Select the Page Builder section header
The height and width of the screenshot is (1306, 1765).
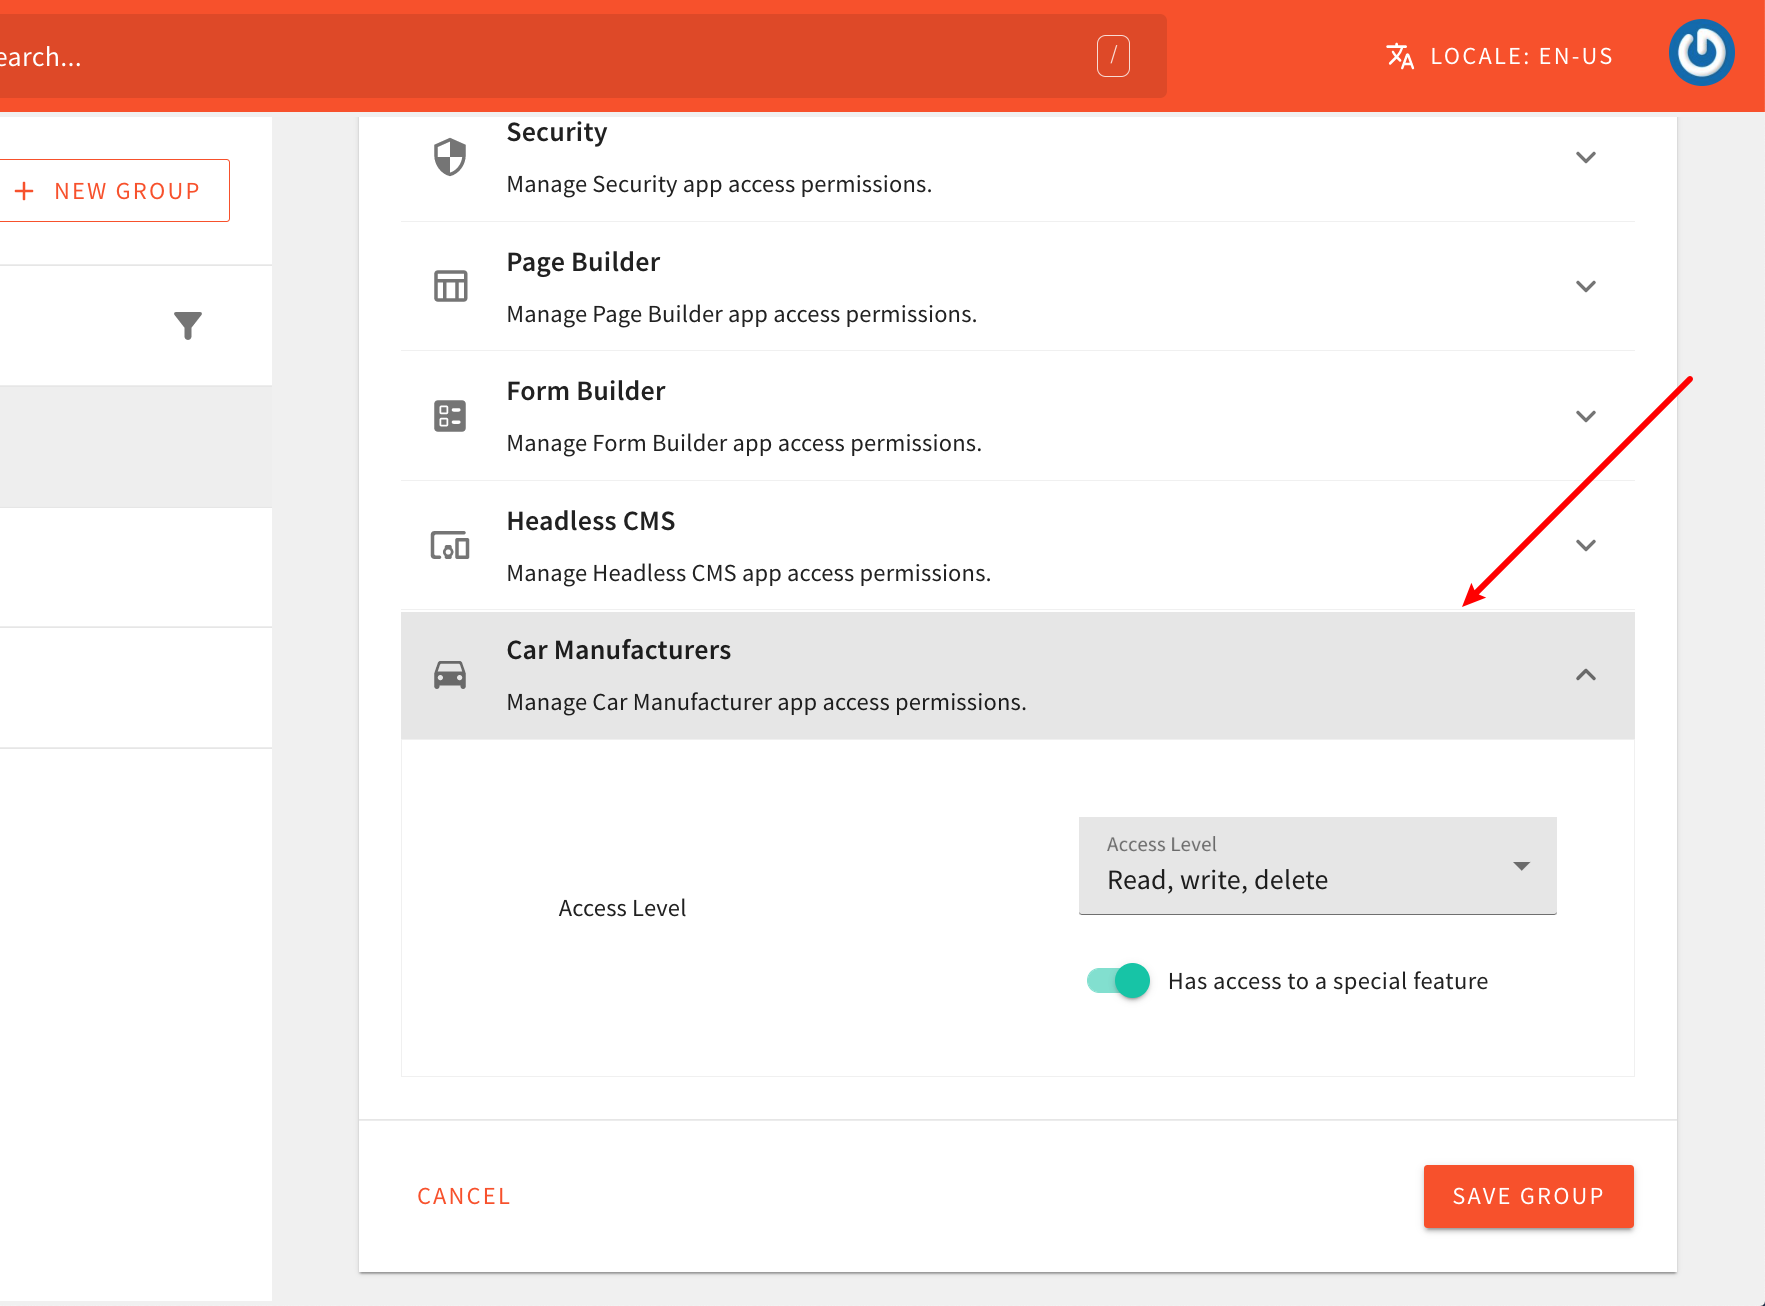point(583,262)
